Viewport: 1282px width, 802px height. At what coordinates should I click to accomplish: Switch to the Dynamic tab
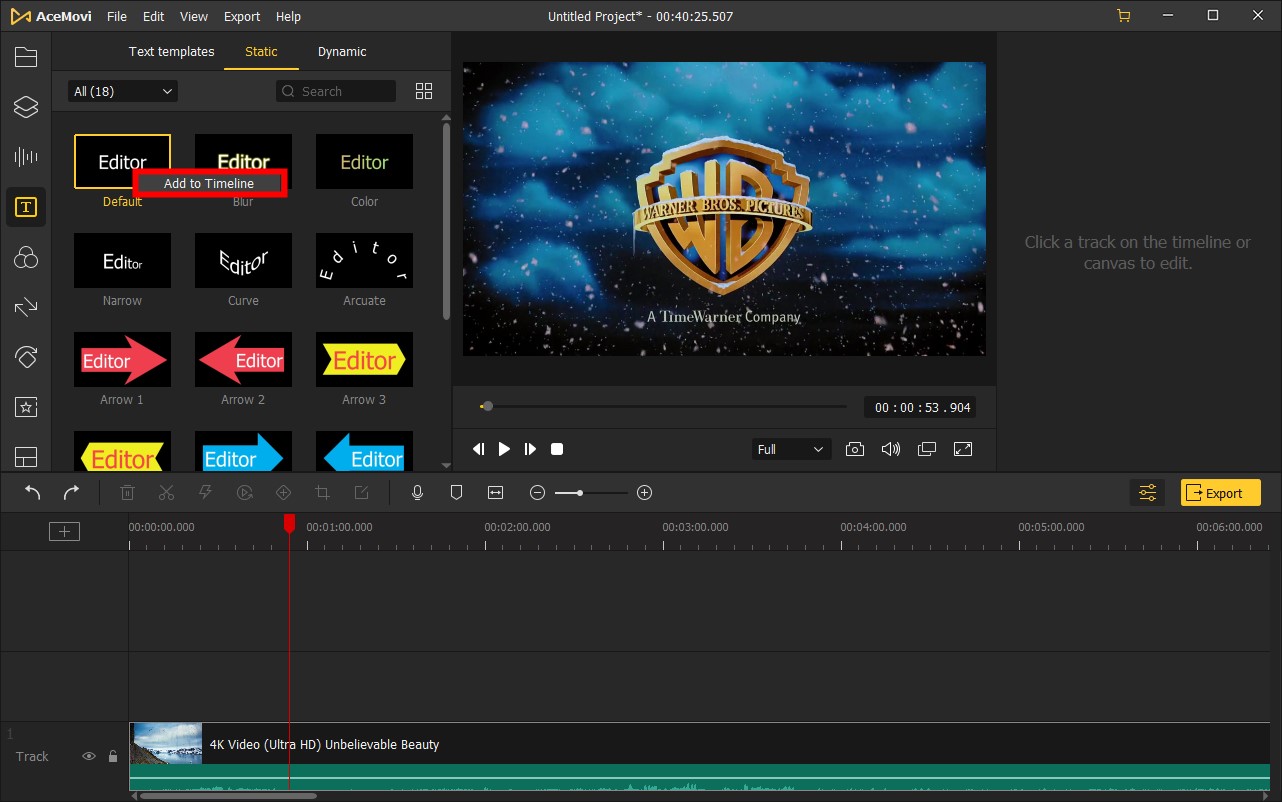click(342, 52)
